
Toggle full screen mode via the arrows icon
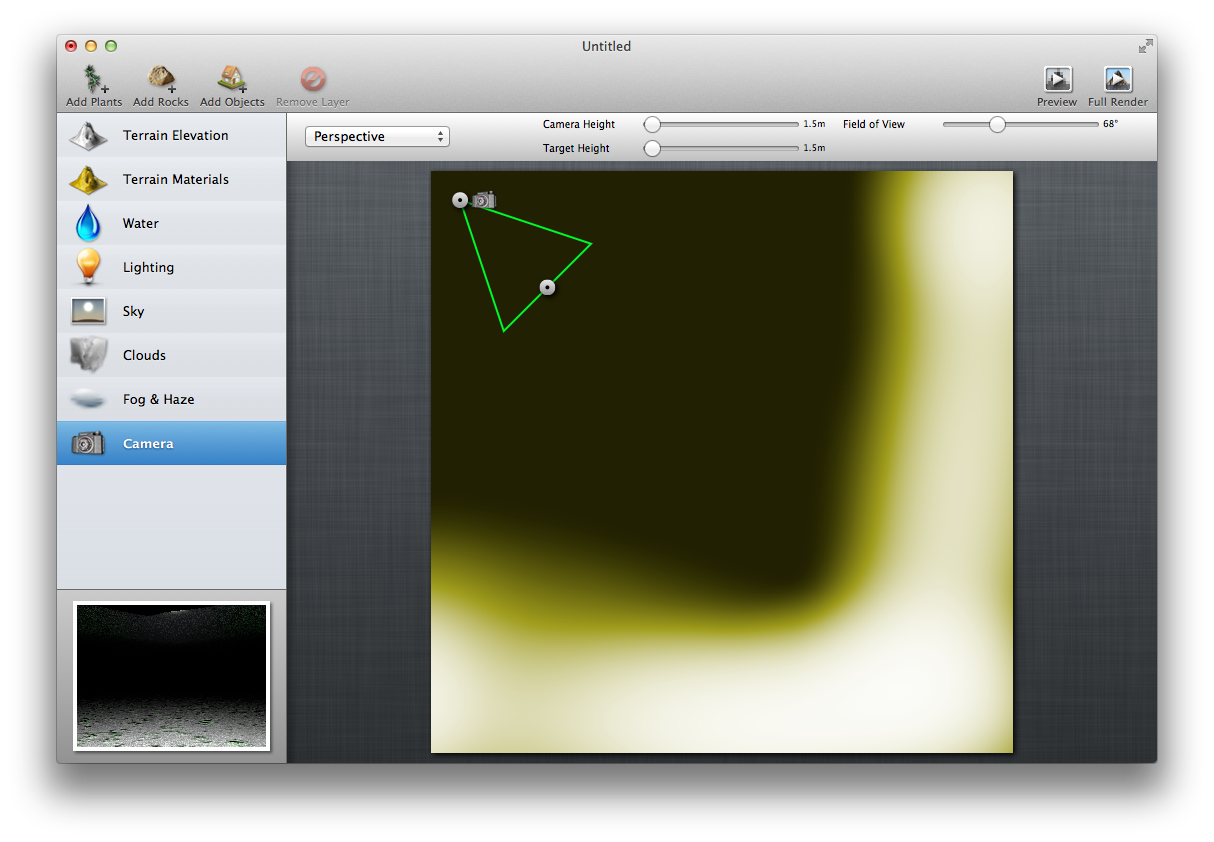pos(1145,46)
